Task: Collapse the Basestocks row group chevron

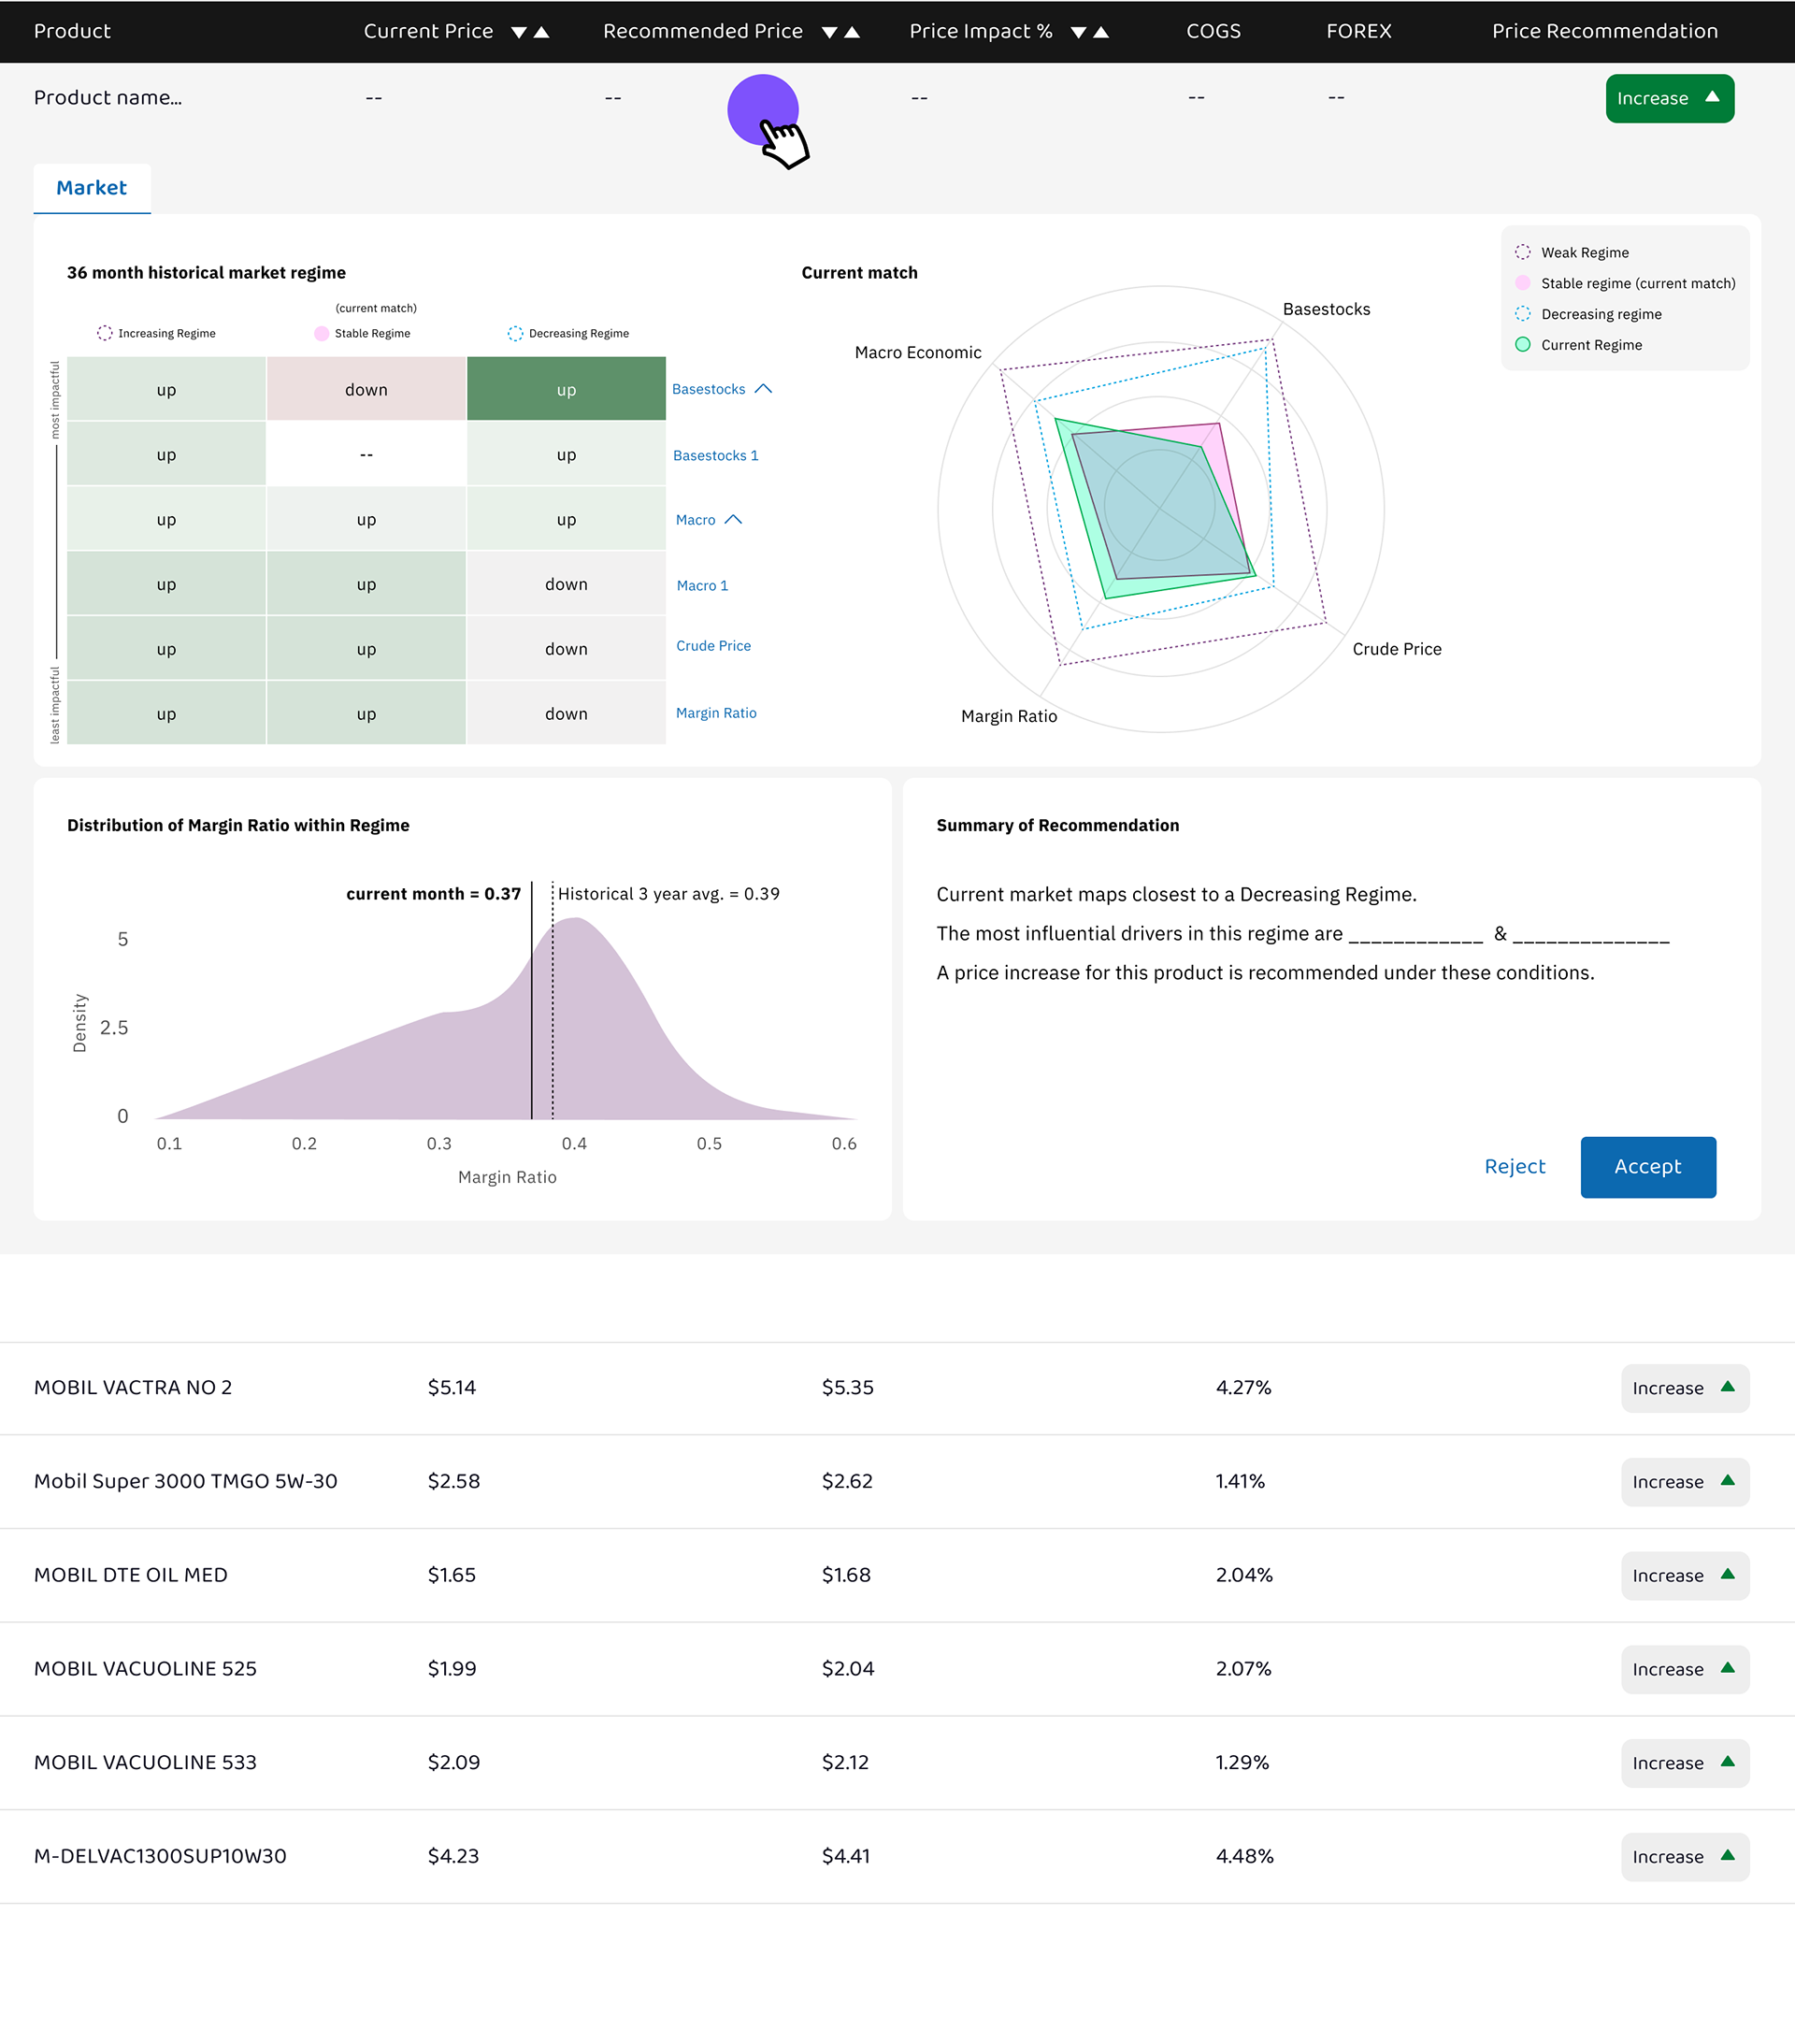Action: 764,389
